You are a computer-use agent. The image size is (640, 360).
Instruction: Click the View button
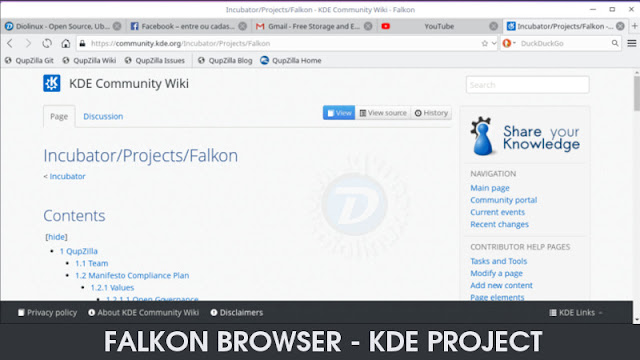[339, 113]
